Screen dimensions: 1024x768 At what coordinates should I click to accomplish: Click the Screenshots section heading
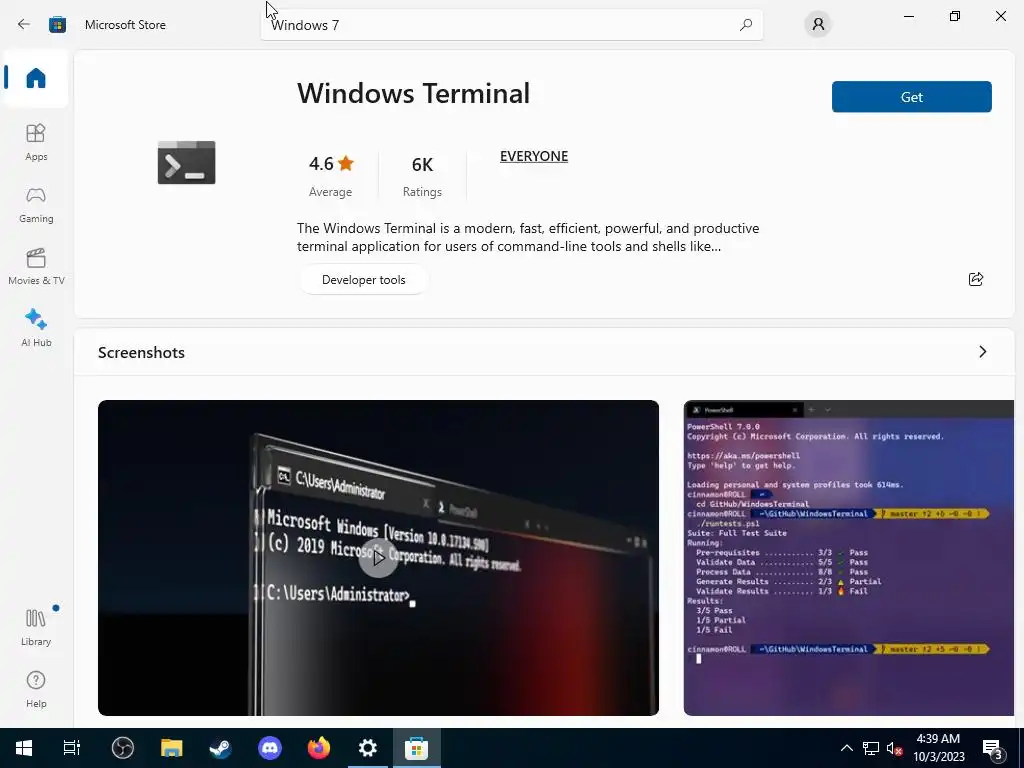(x=141, y=353)
